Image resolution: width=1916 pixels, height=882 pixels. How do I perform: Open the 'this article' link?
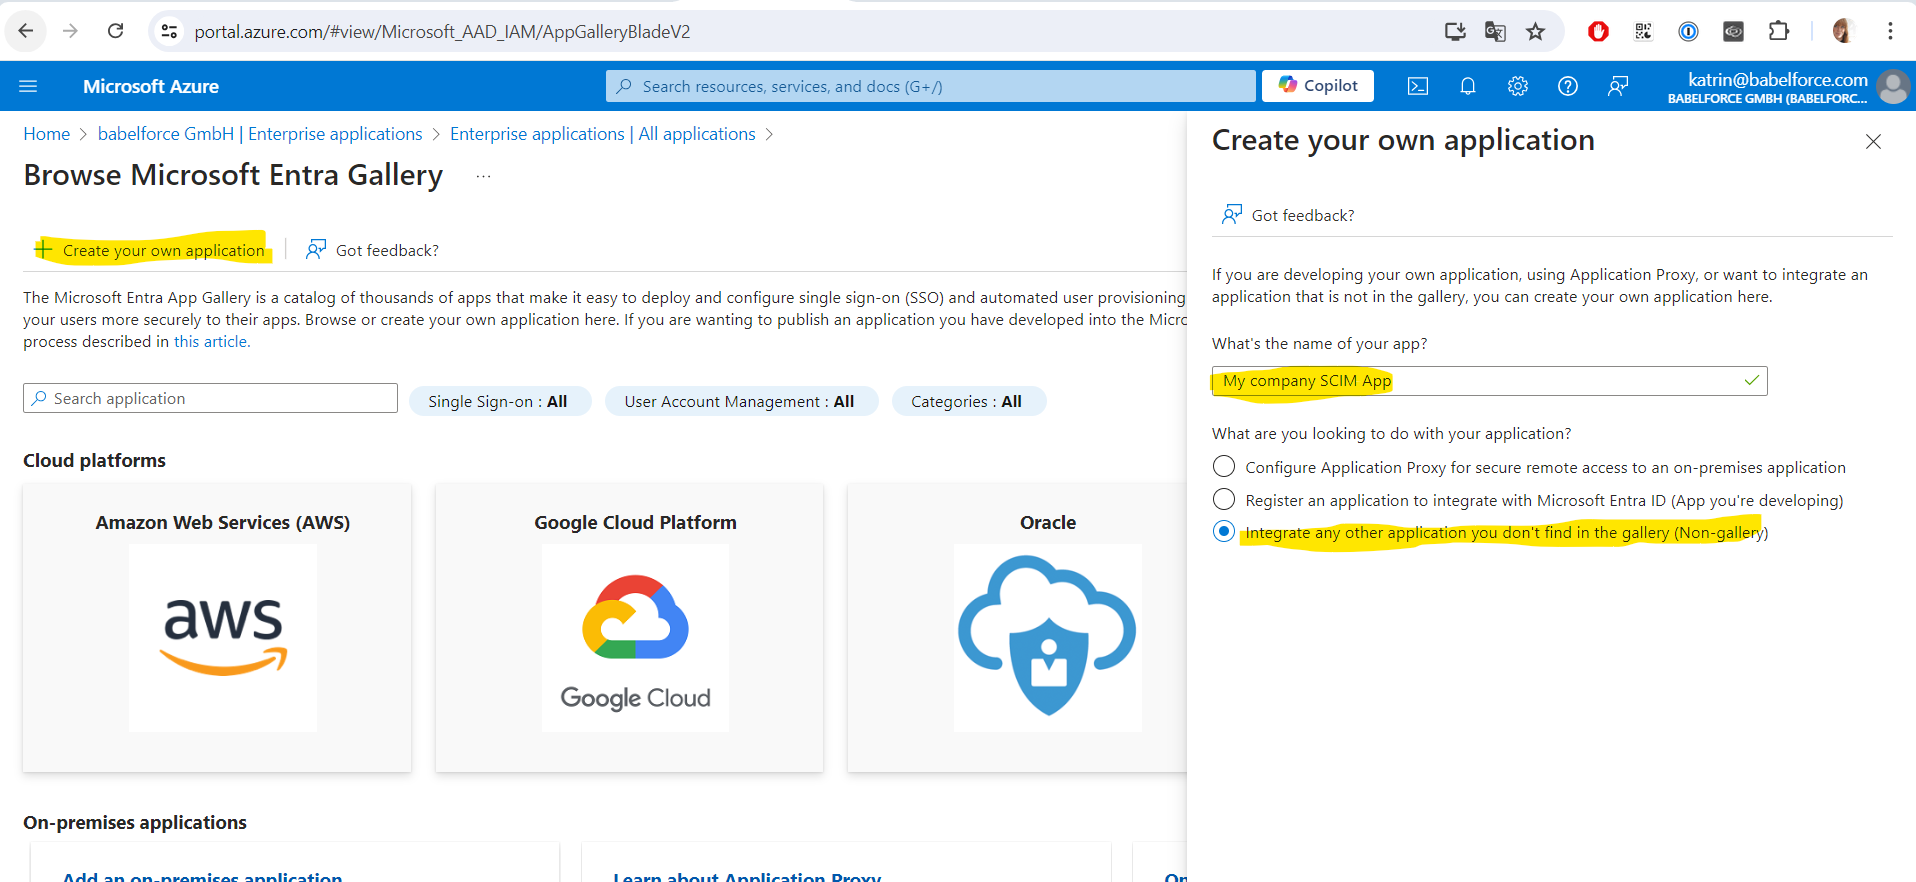(212, 341)
